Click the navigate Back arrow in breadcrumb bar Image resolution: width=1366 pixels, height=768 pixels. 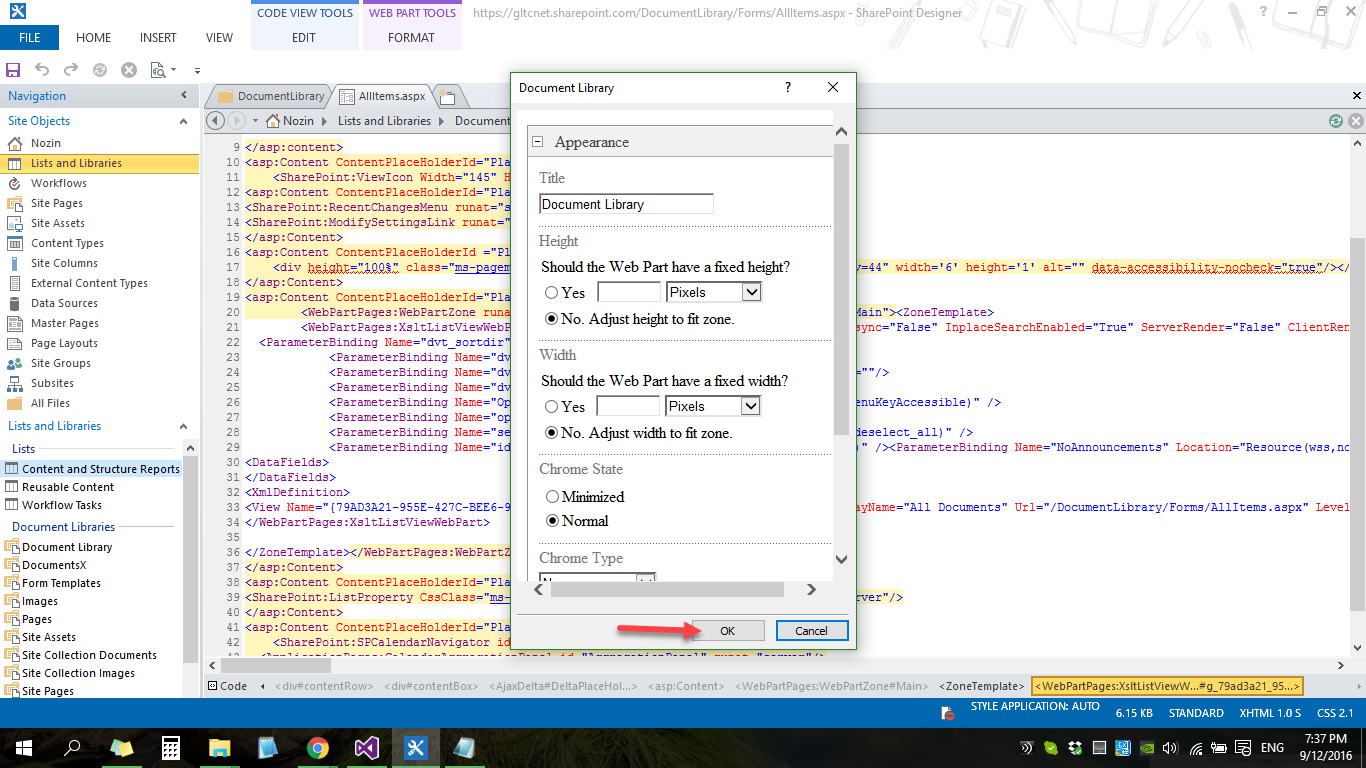215,120
